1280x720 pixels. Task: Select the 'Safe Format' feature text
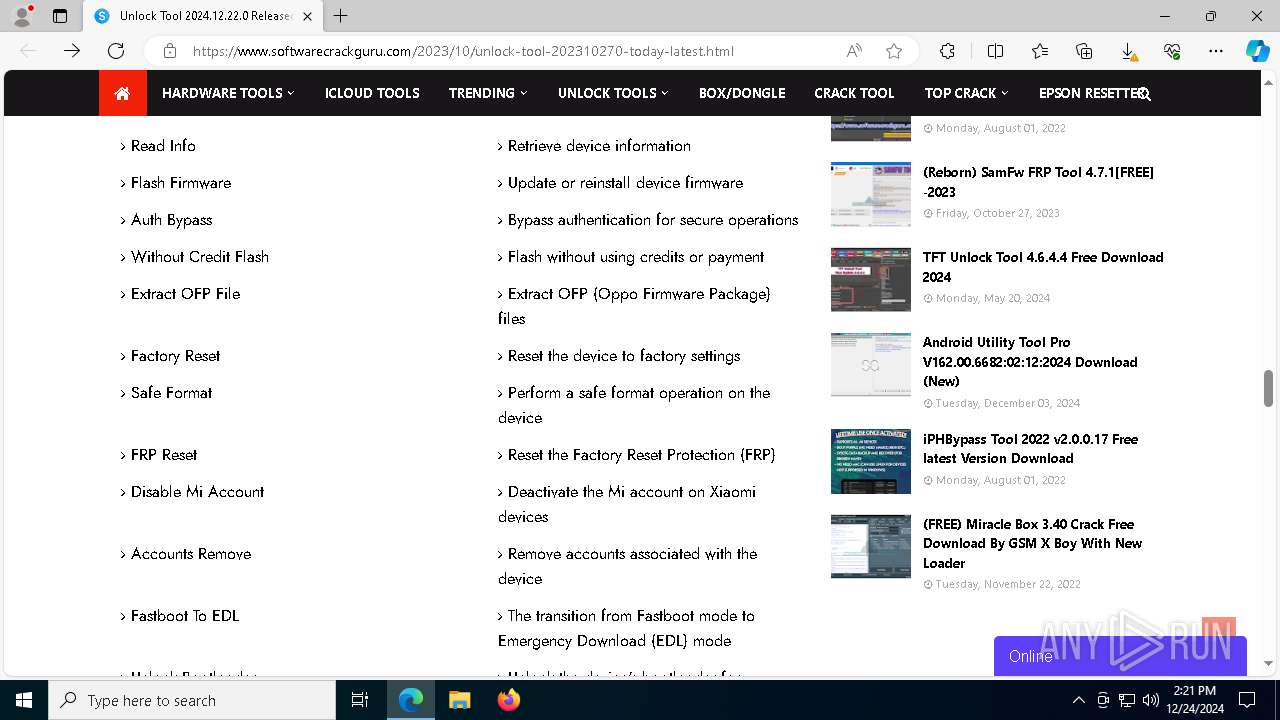171,393
